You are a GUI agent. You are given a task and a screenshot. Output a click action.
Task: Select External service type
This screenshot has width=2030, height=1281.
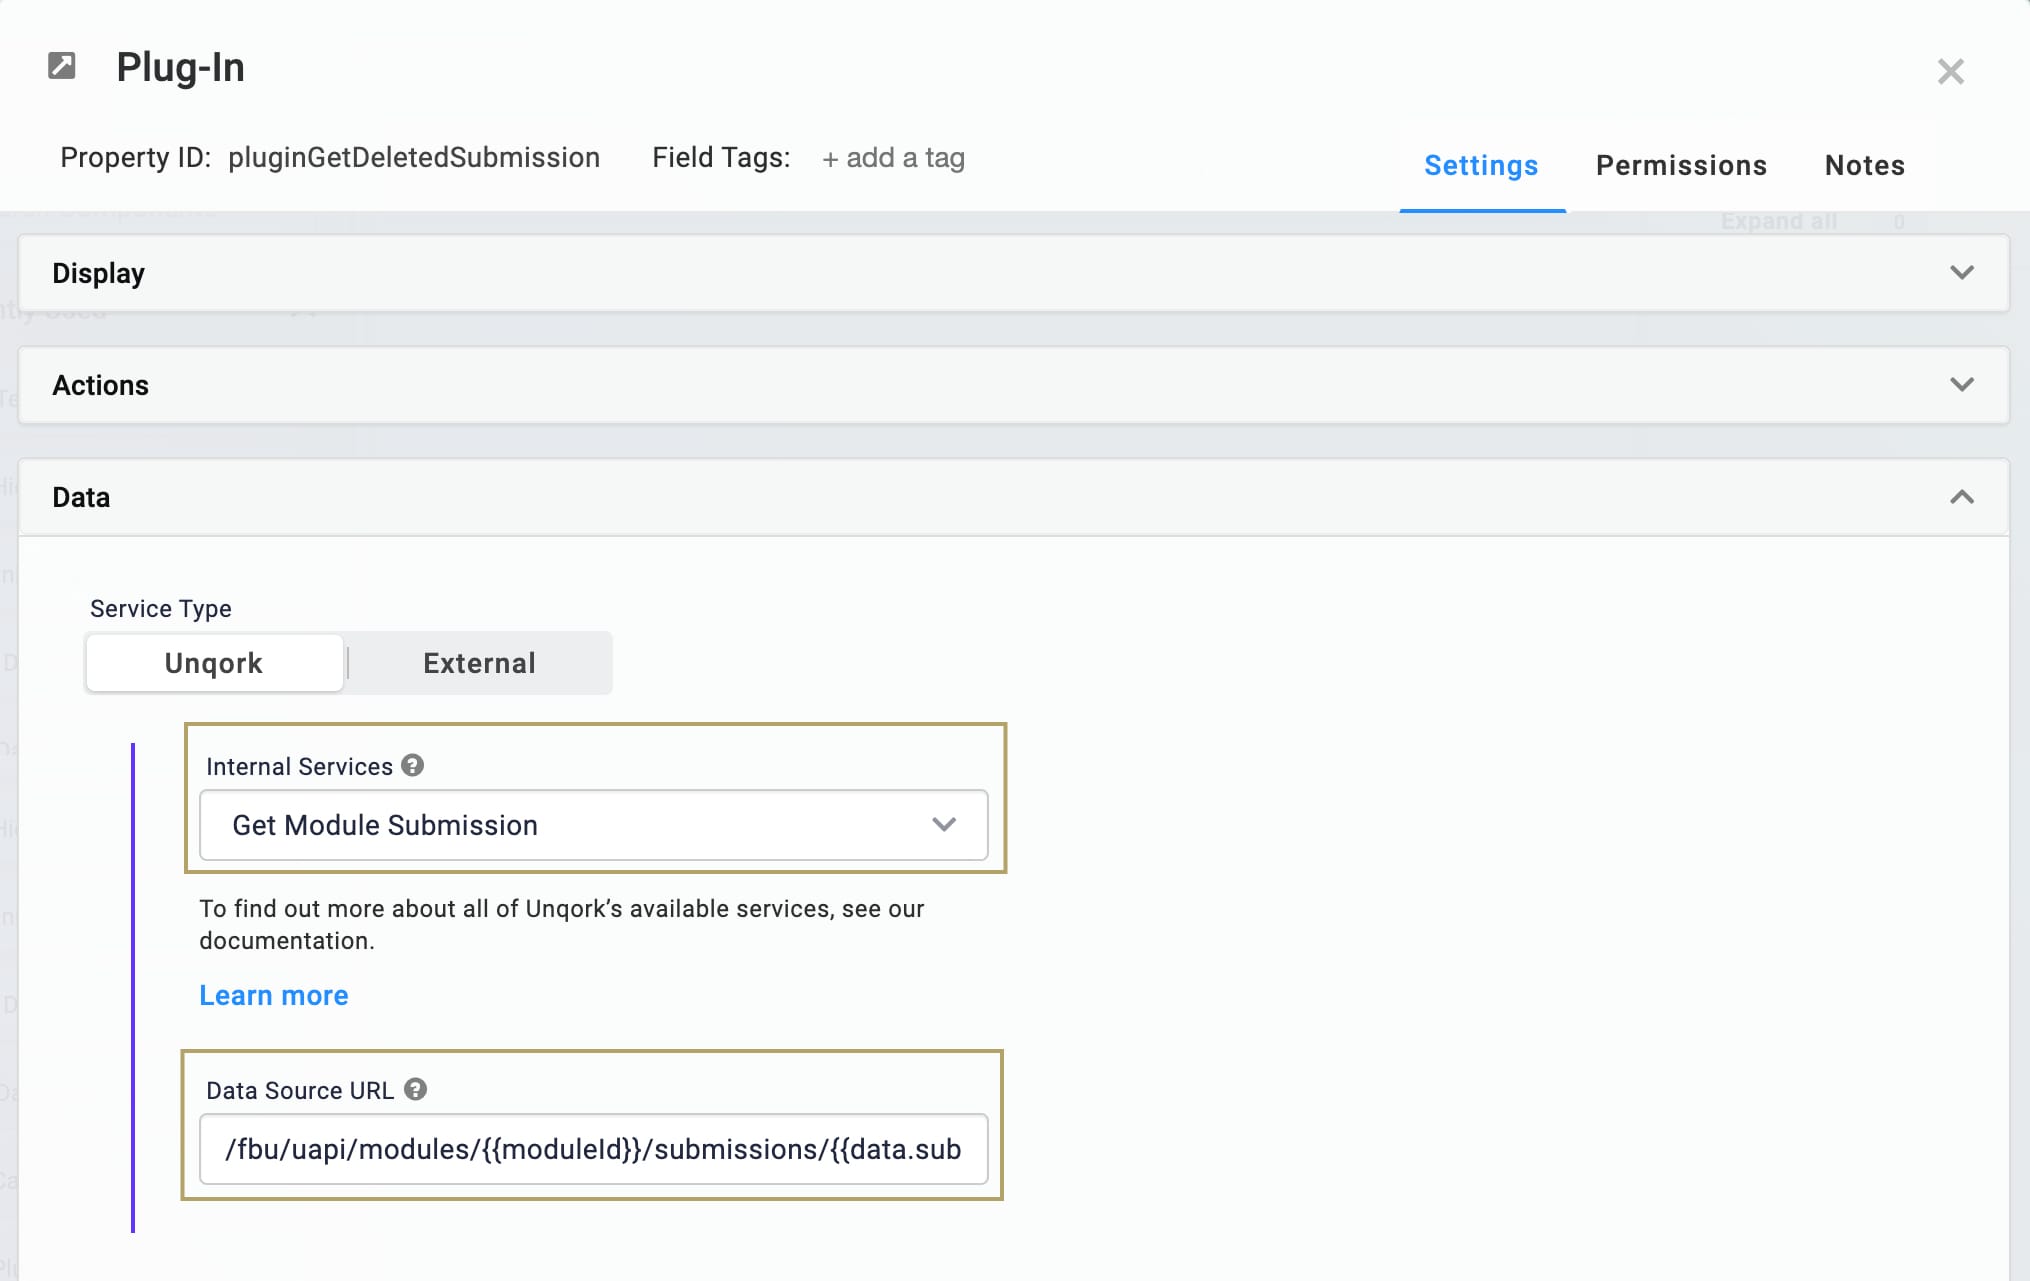coord(479,663)
